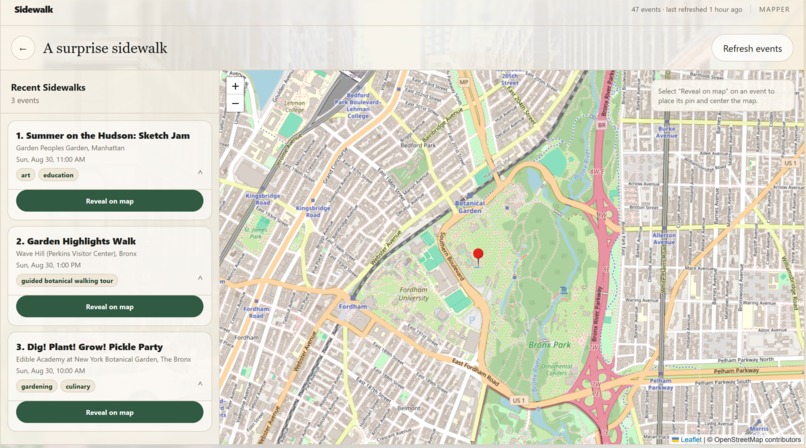Collapse the Garden Highlights Walk chevron
The height and width of the screenshot is (448, 806).
point(200,278)
